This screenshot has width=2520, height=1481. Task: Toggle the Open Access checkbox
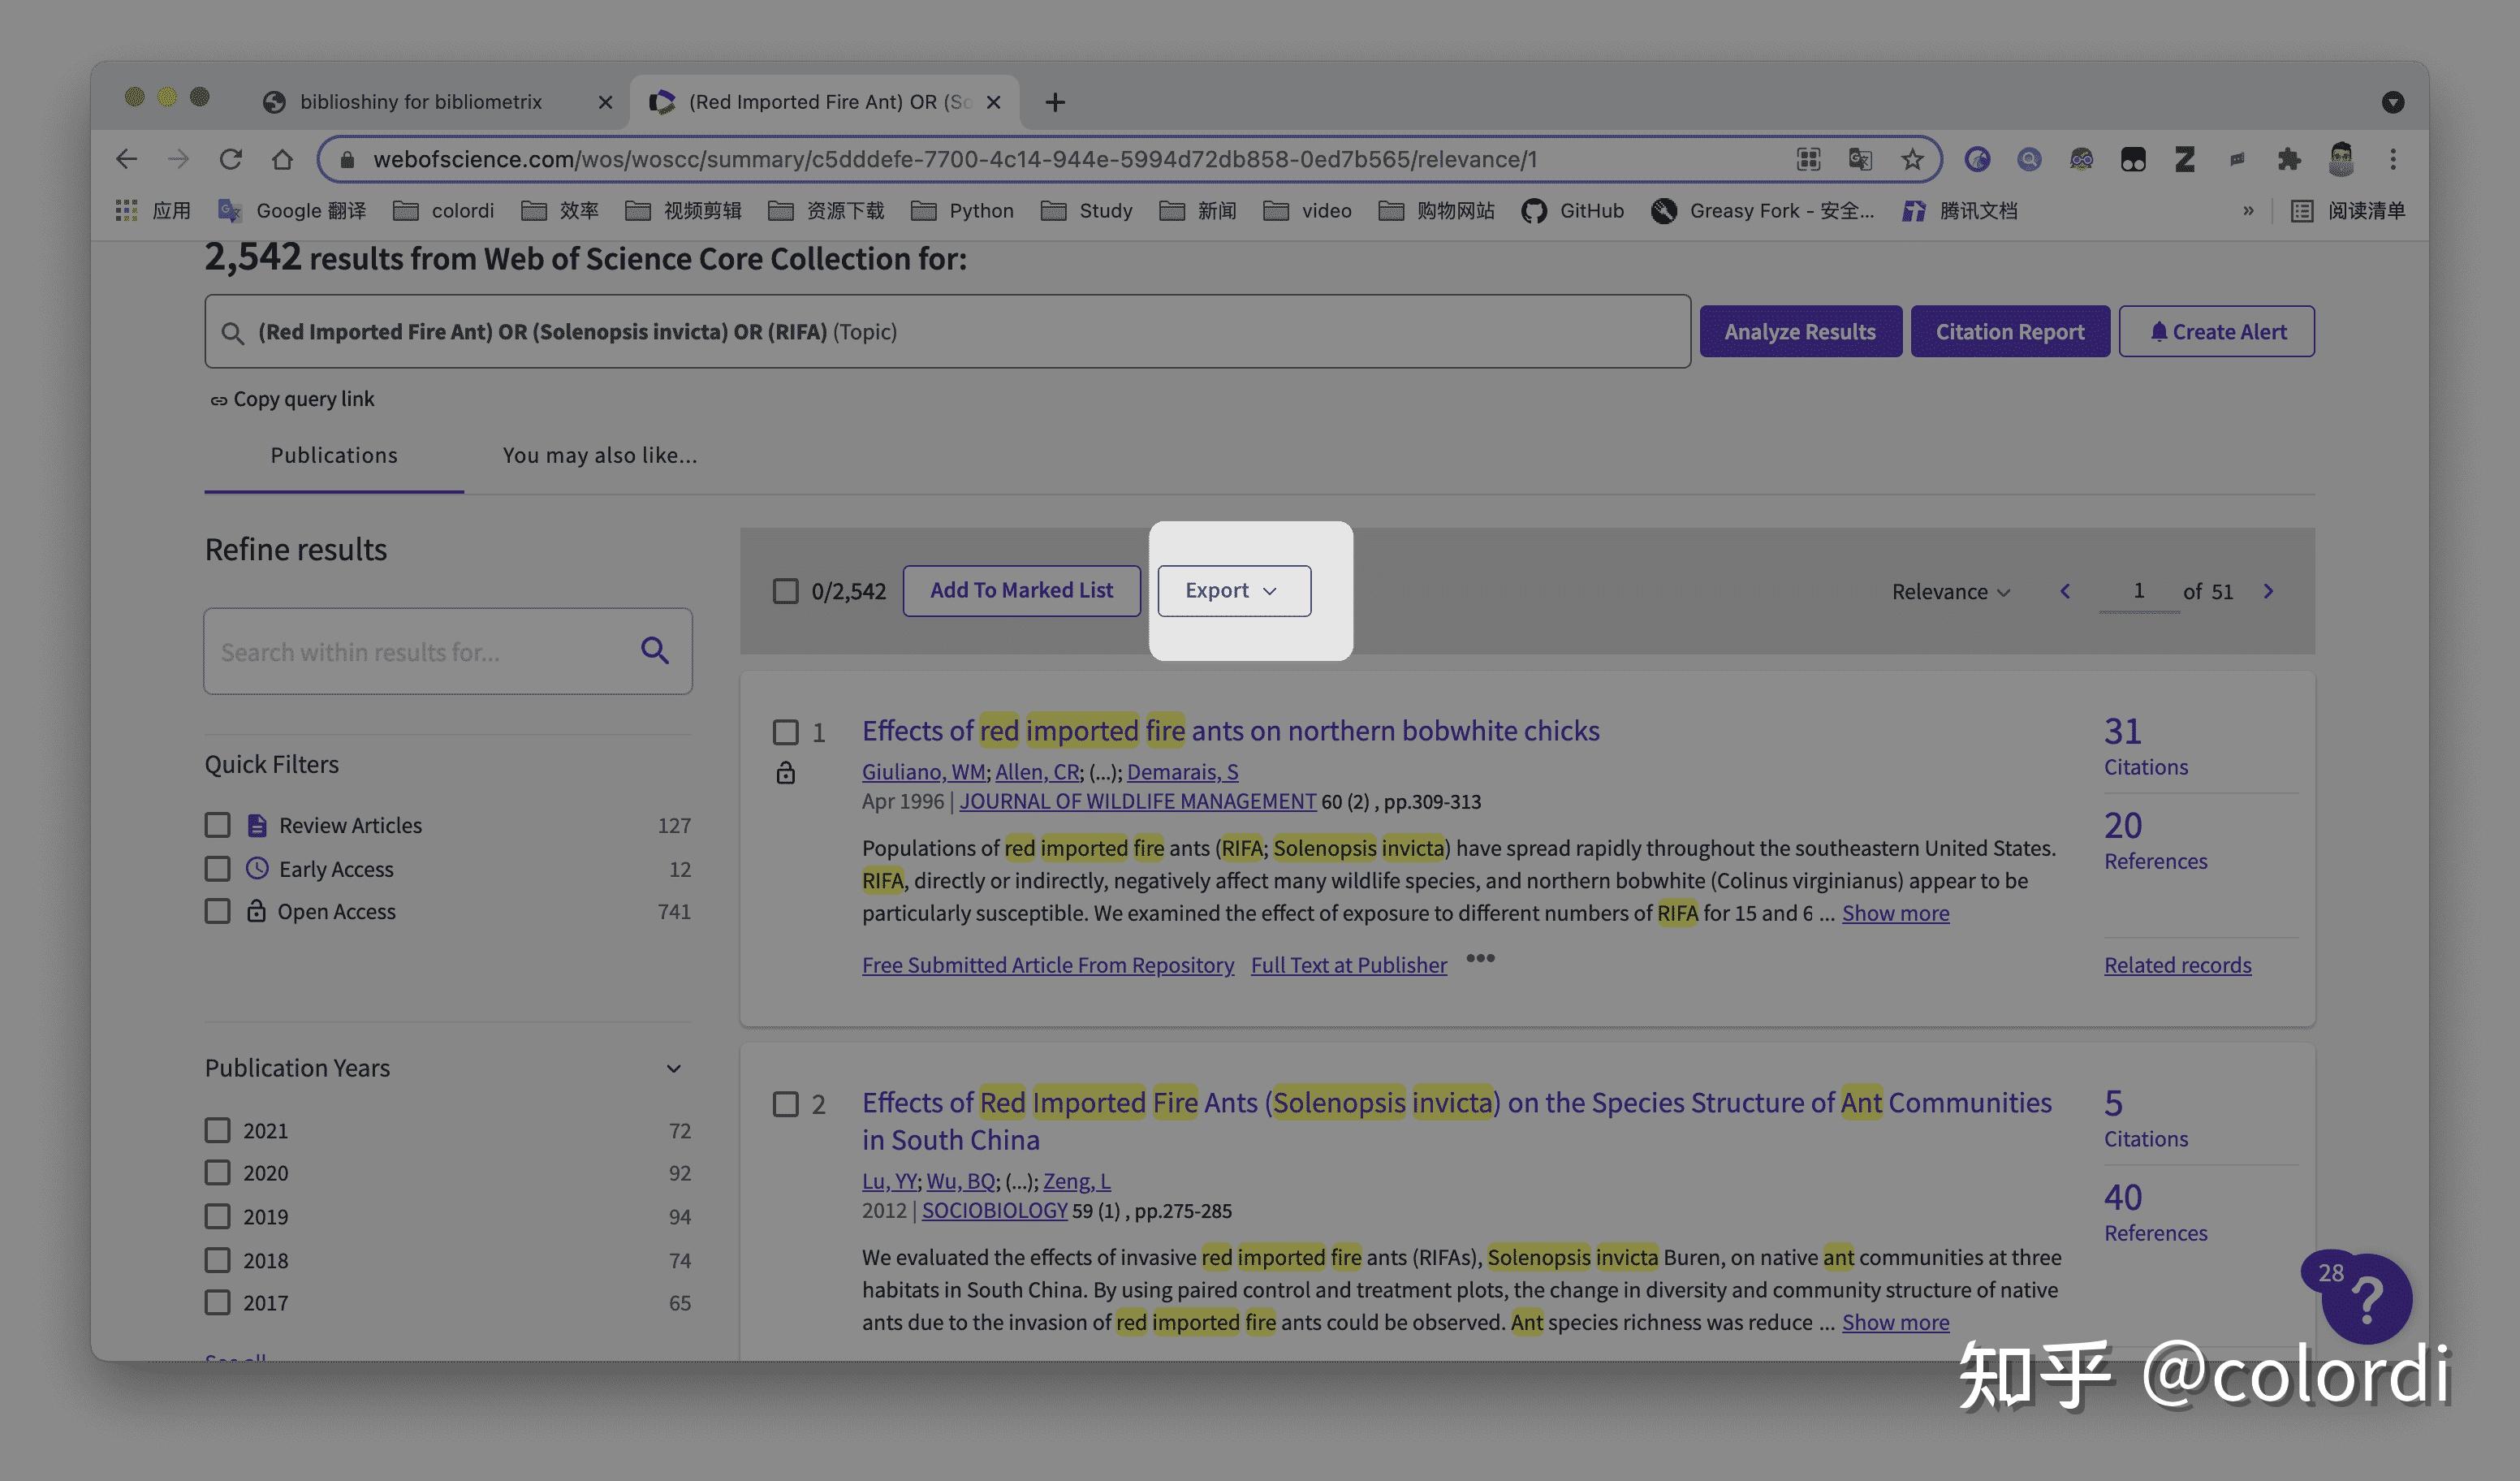click(218, 911)
